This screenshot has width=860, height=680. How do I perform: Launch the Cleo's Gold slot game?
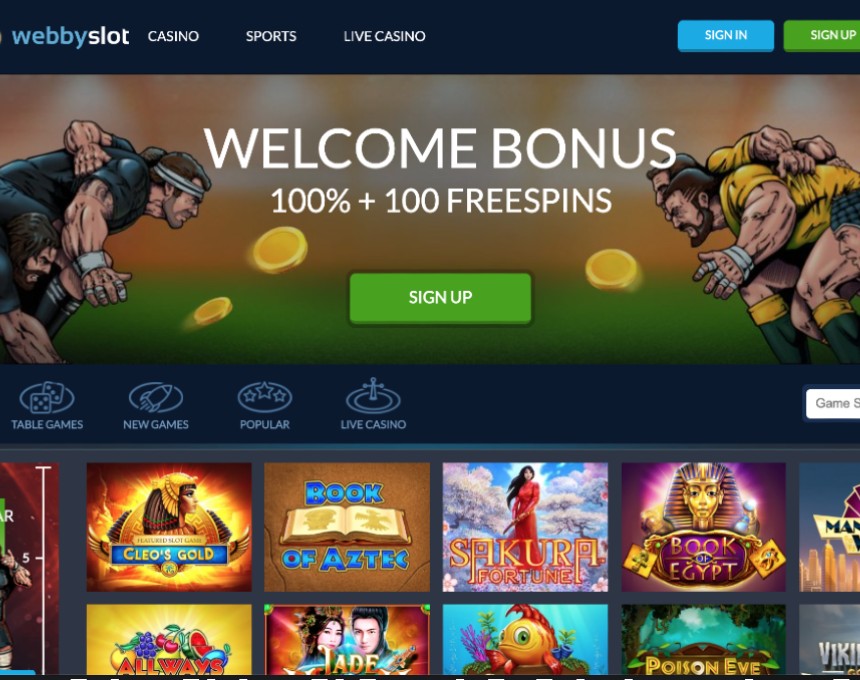pyautogui.click(x=169, y=527)
